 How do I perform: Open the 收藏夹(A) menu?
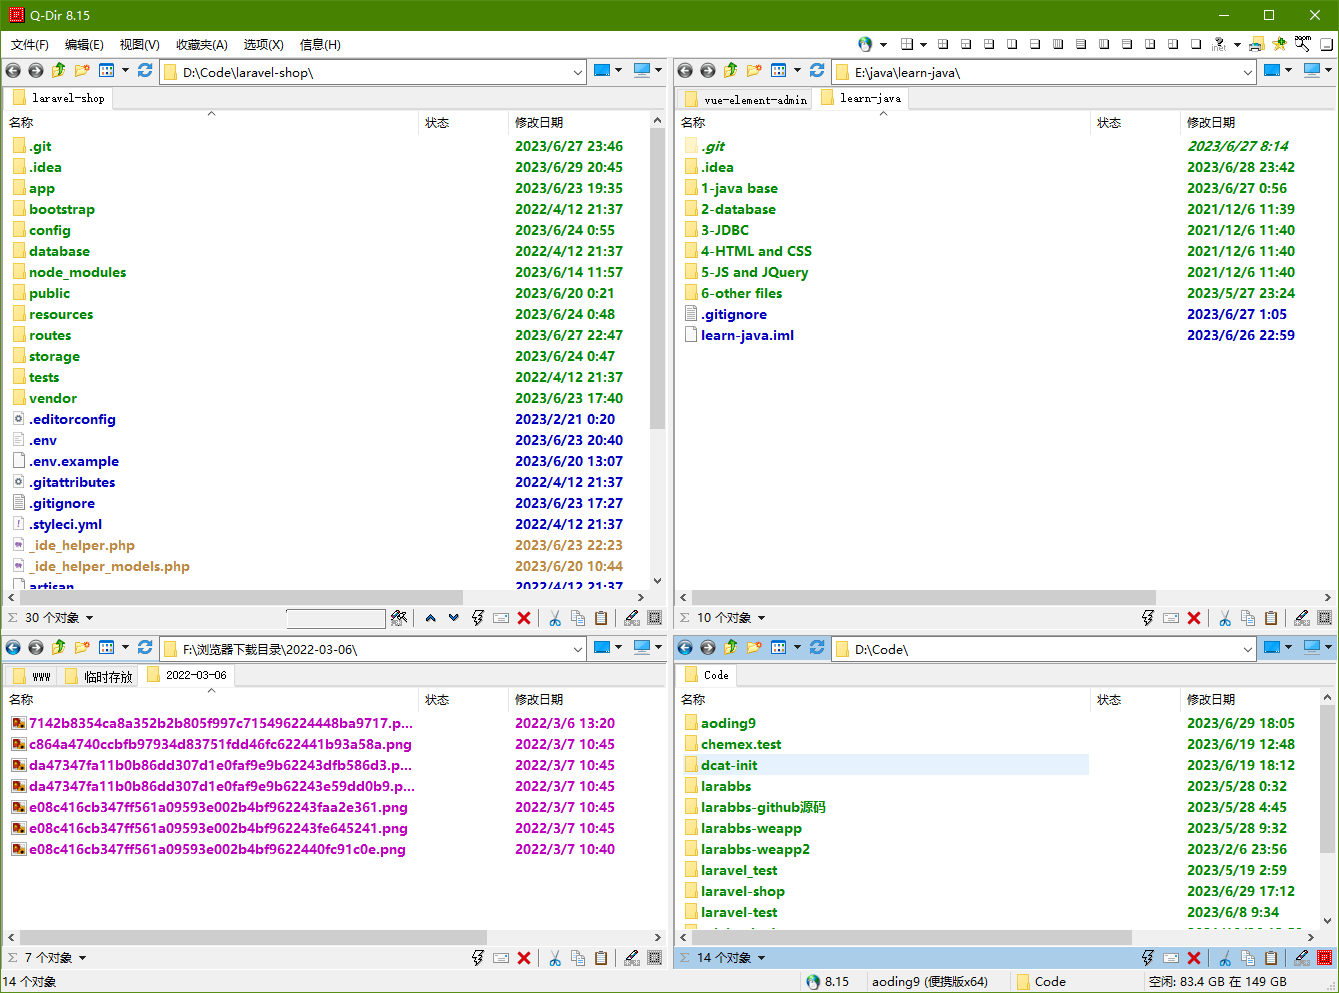tap(202, 44)
